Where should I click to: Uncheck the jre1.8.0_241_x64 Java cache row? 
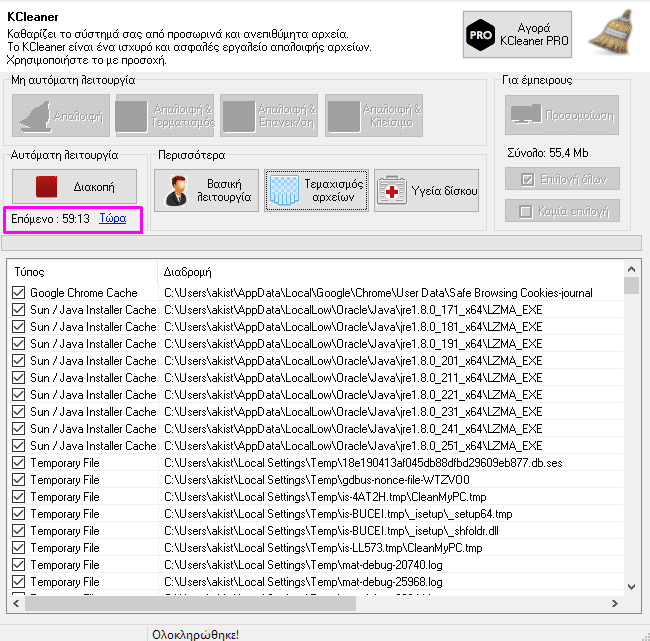pyautogui.click(x=18, y=429)
